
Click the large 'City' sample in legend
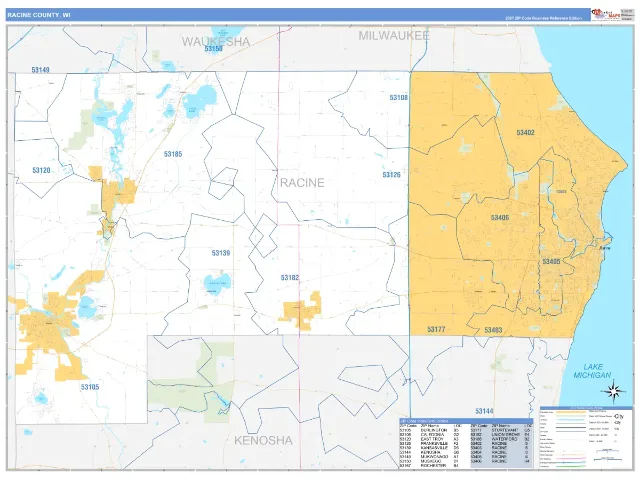(618, 417)
